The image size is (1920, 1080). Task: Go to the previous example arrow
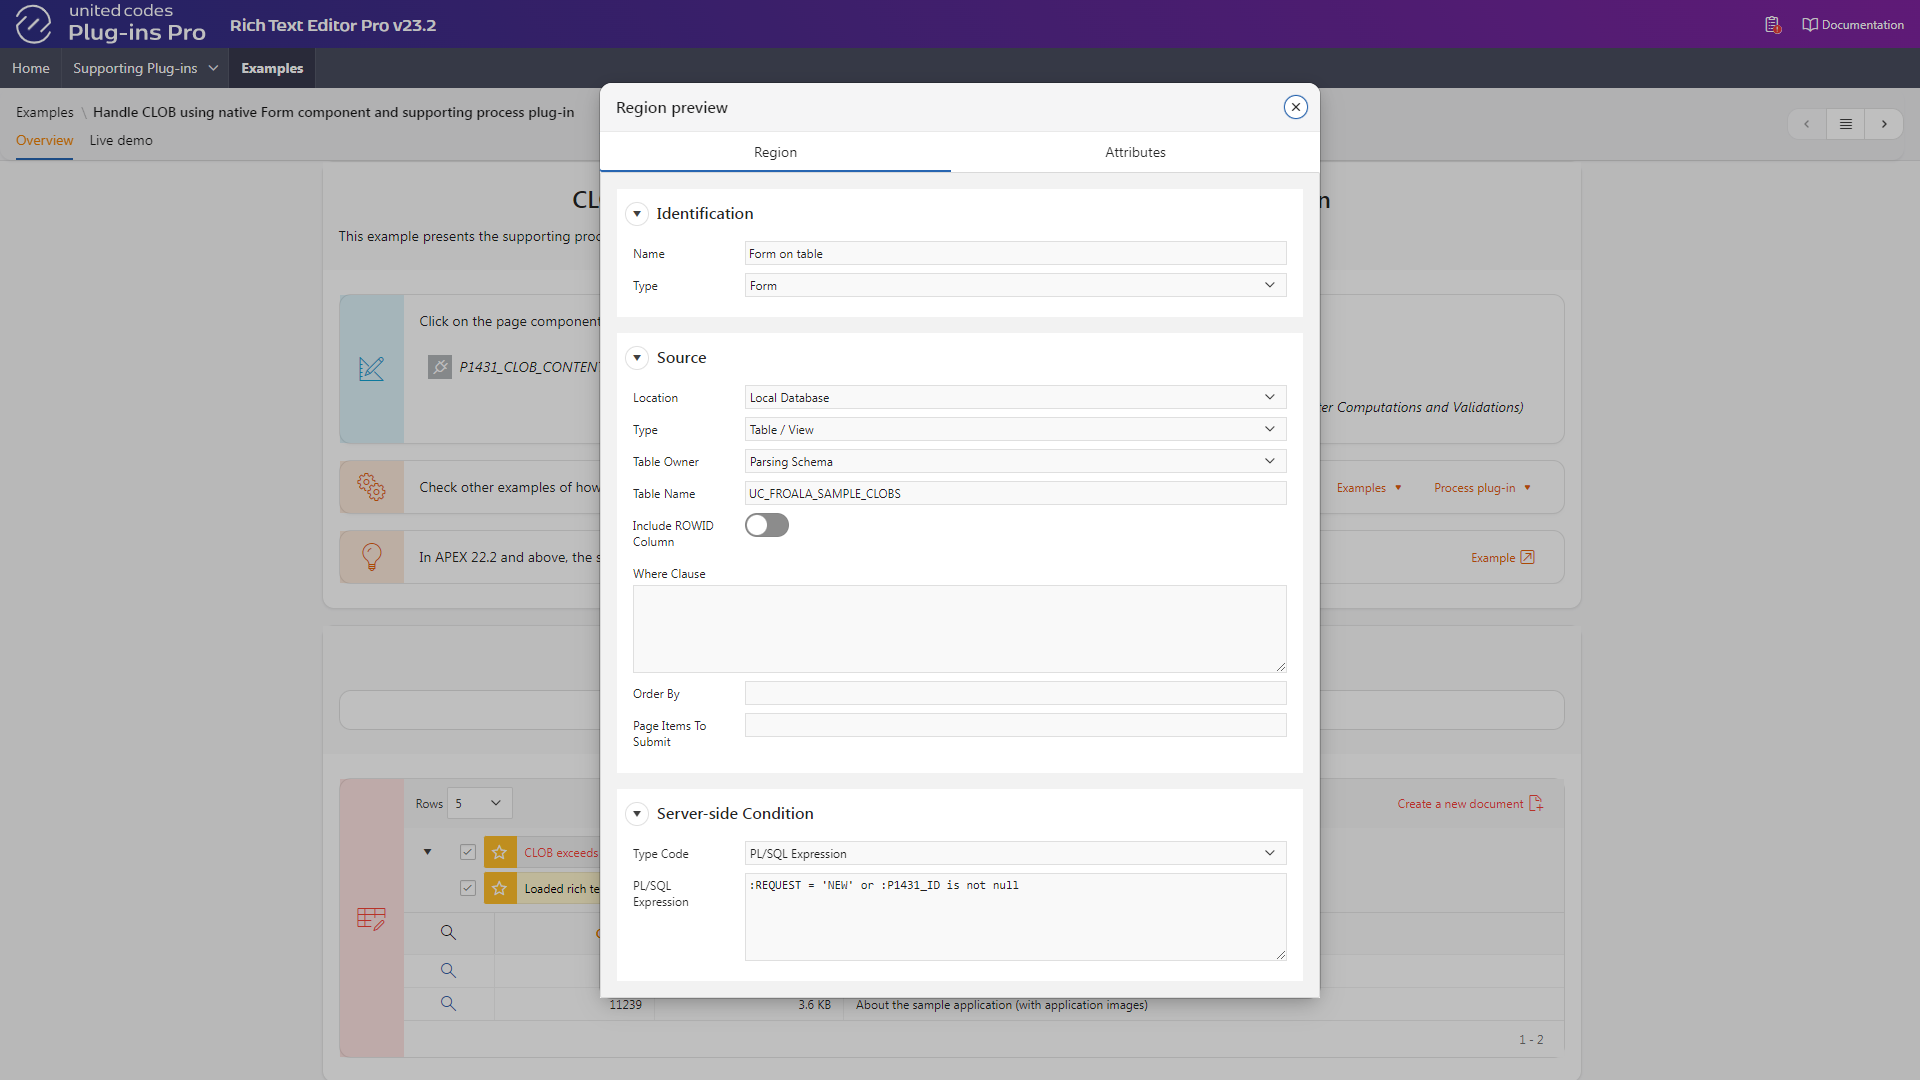point(1806,124)
